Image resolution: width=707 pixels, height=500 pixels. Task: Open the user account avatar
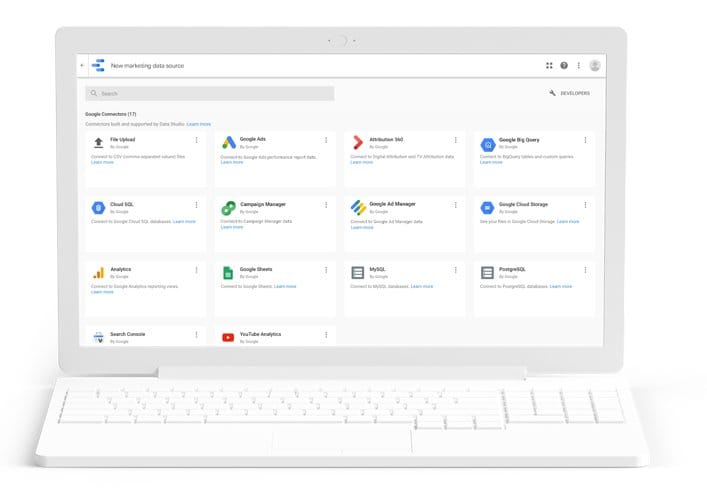(595, 65)
